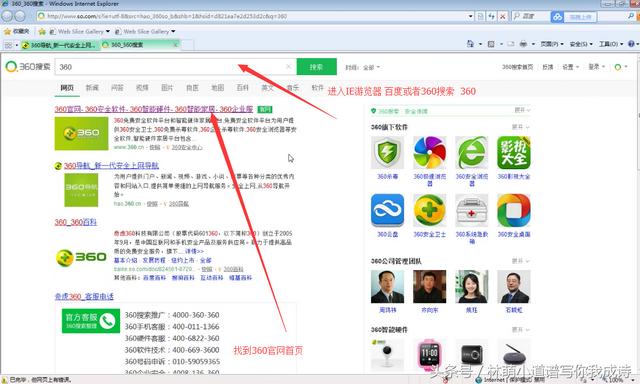Click the refresh icon beside the address bar
Image resolution: width=640 pixels, height=384 pixels.
pyautogui.click(x=492, y=16)
